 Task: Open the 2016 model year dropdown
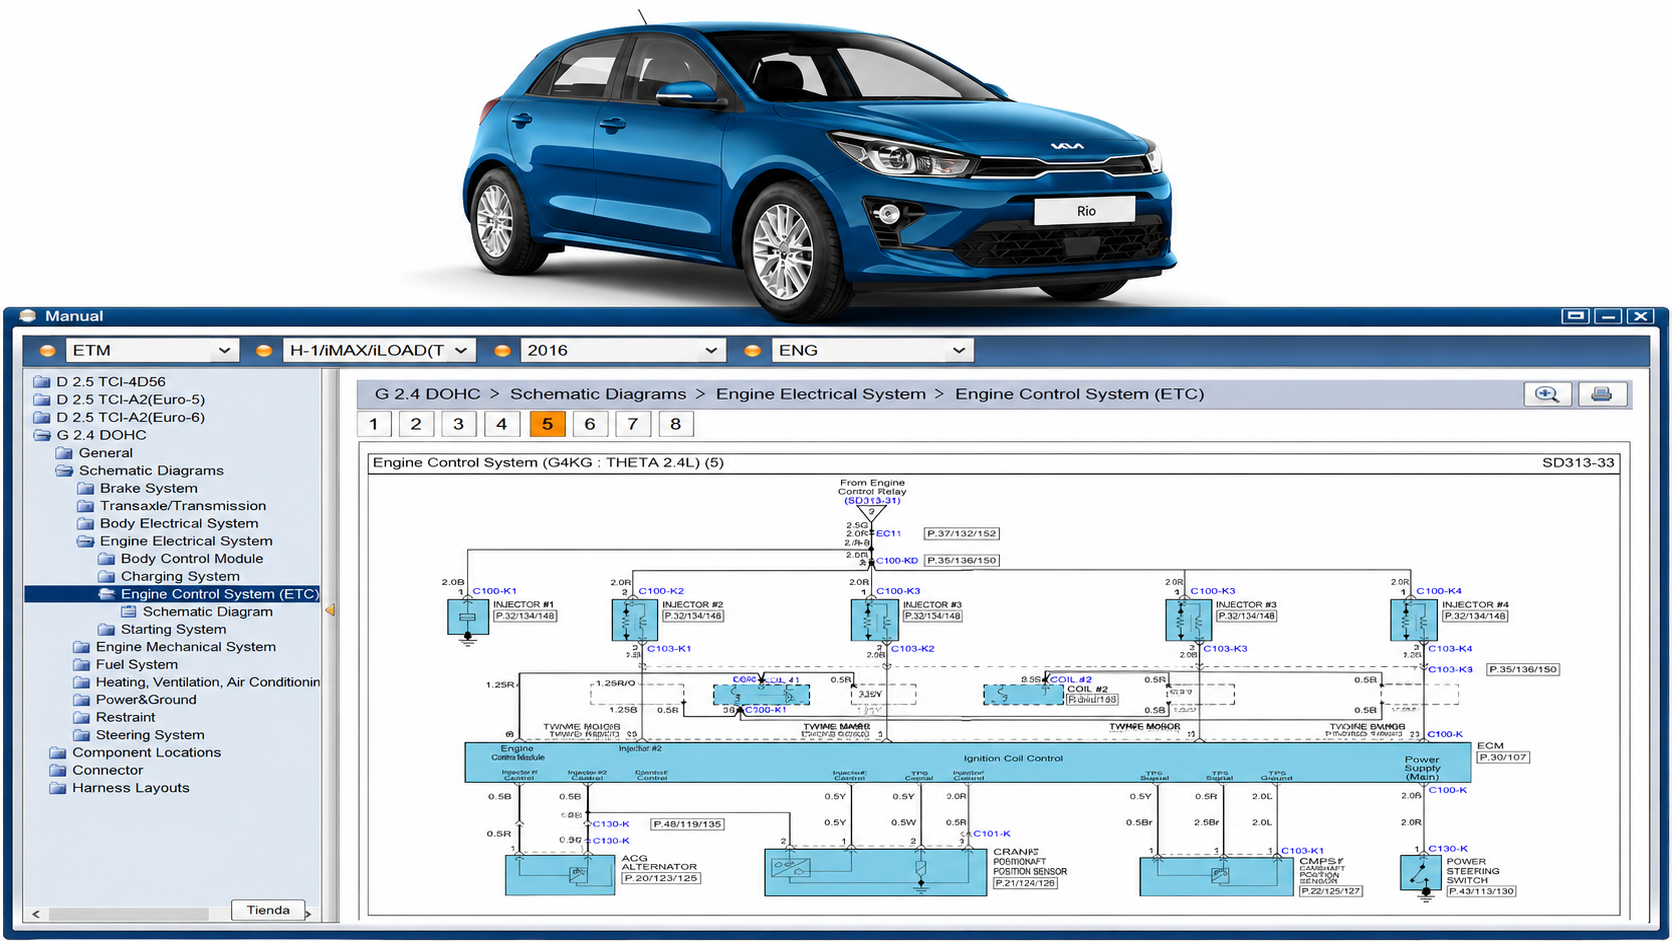pos(622,351)
